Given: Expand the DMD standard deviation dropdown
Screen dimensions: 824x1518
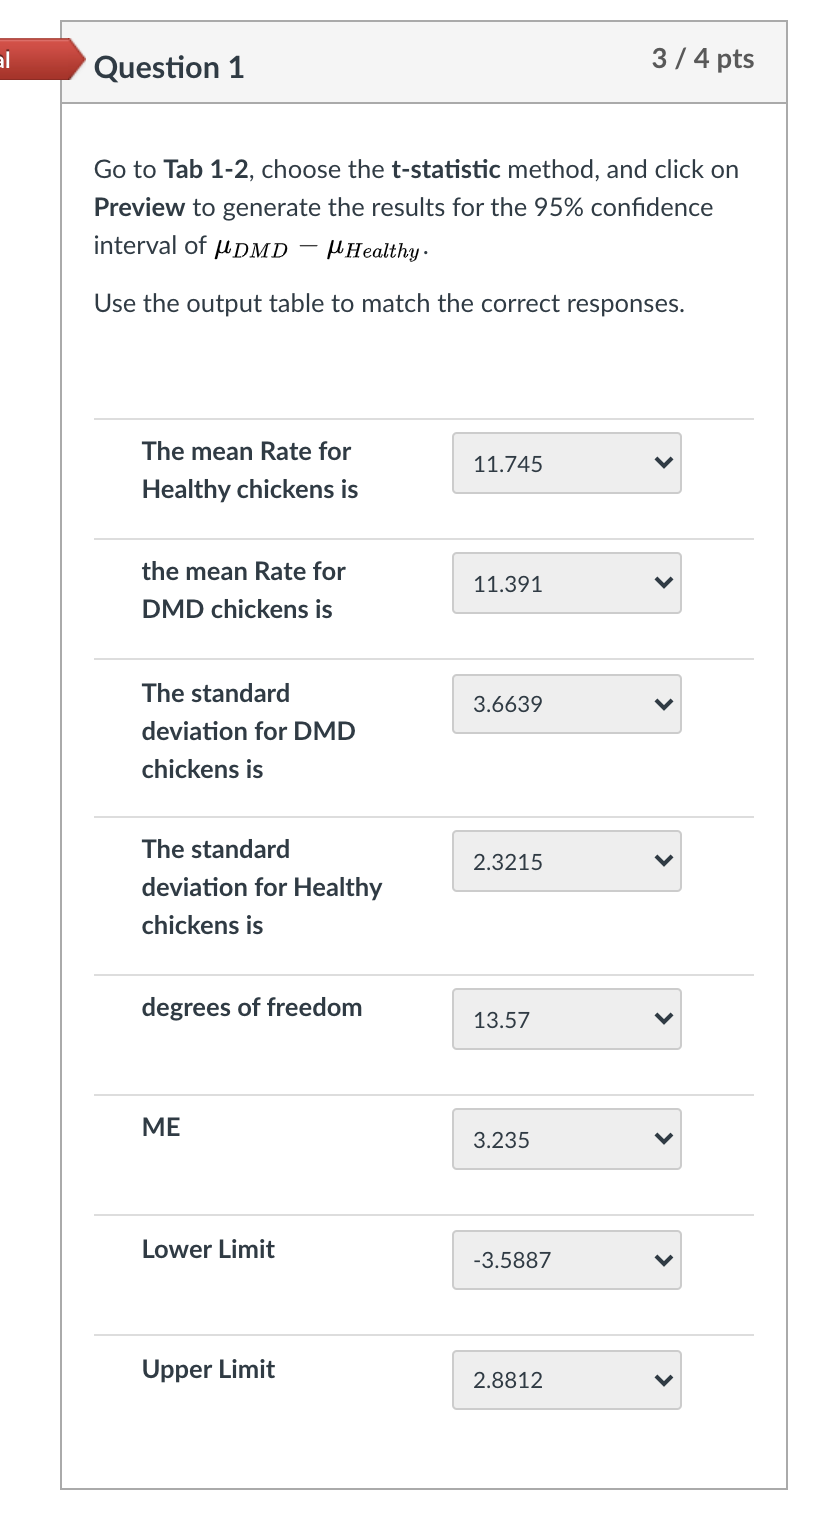Looking at the screenshot, I should point(566,704).
